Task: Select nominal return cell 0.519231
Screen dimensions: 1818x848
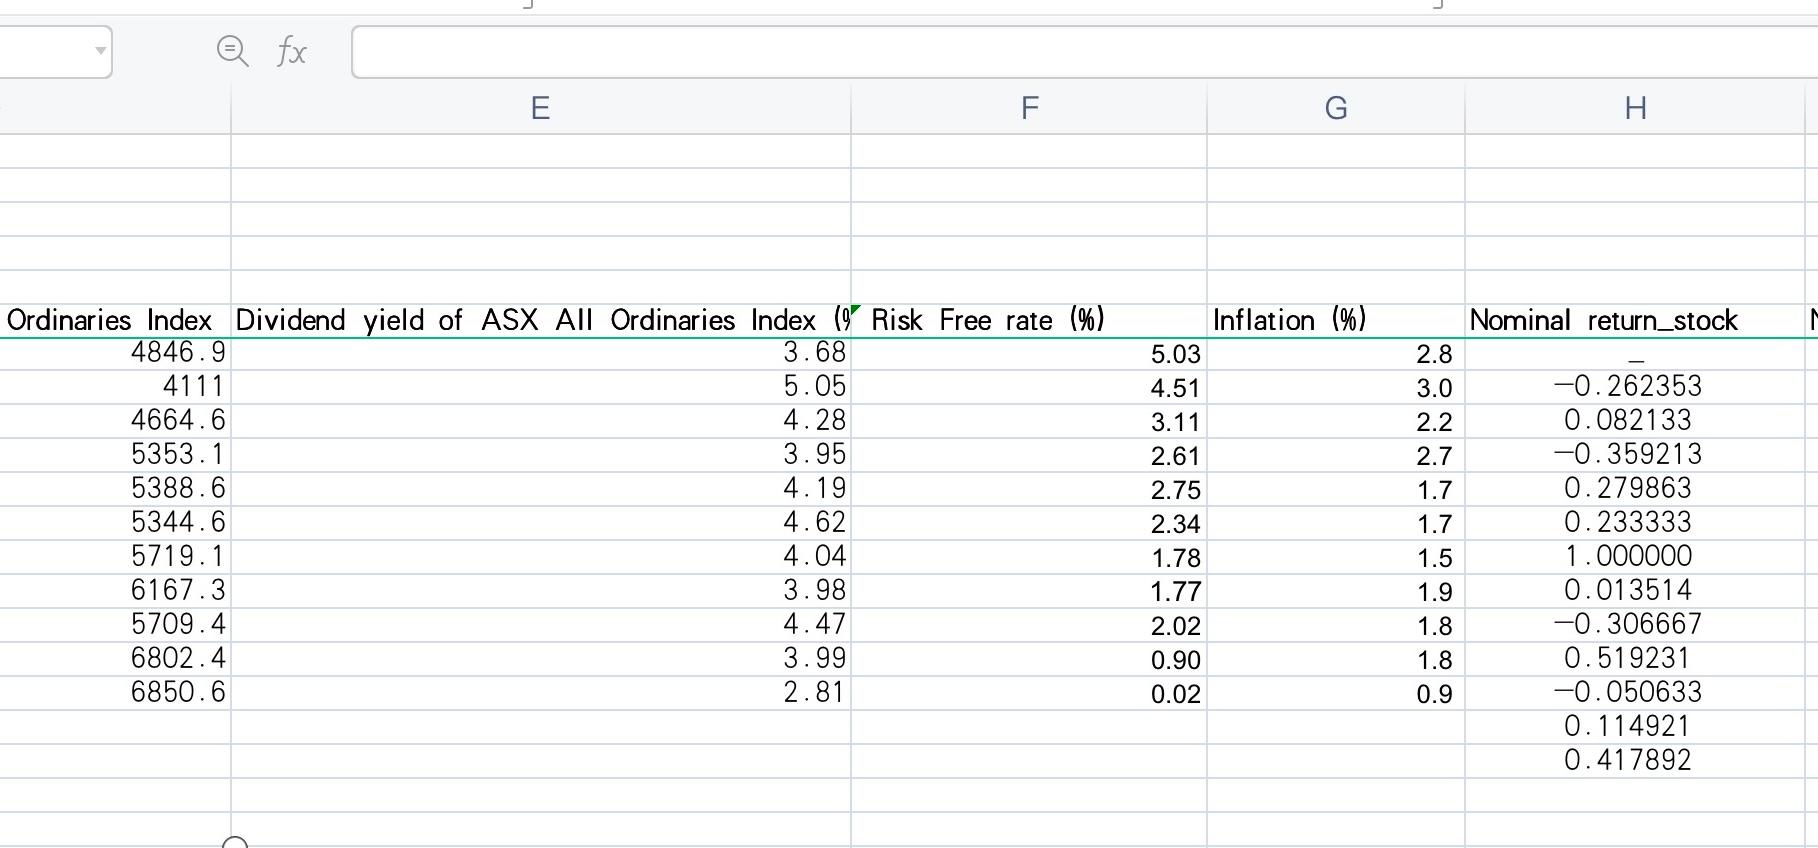Action: coord(1635,659)
